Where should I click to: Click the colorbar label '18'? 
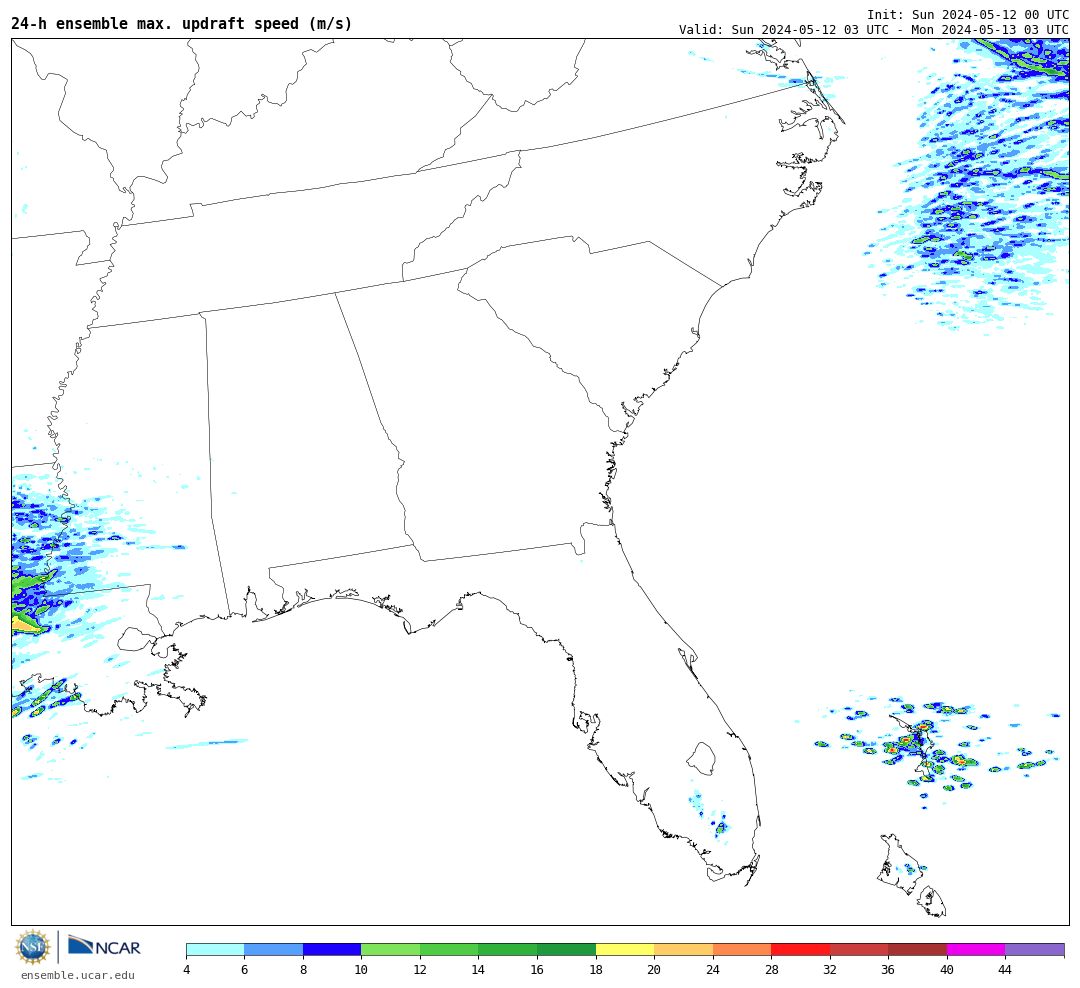click(596, 969)
